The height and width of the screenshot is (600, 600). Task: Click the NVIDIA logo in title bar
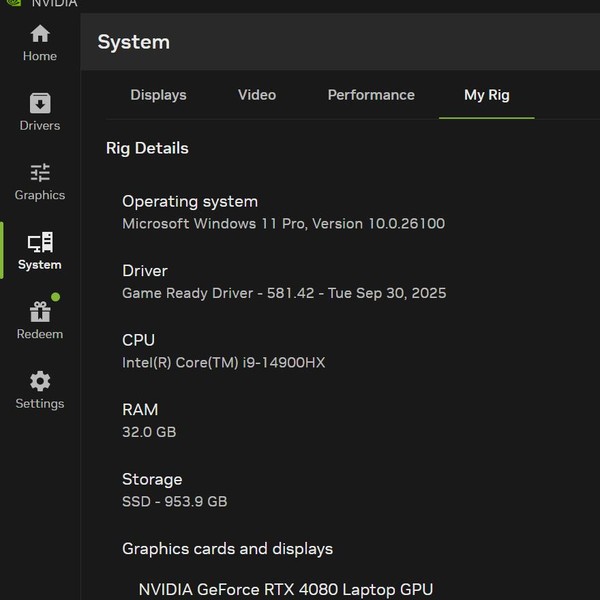tap(13, 3)
